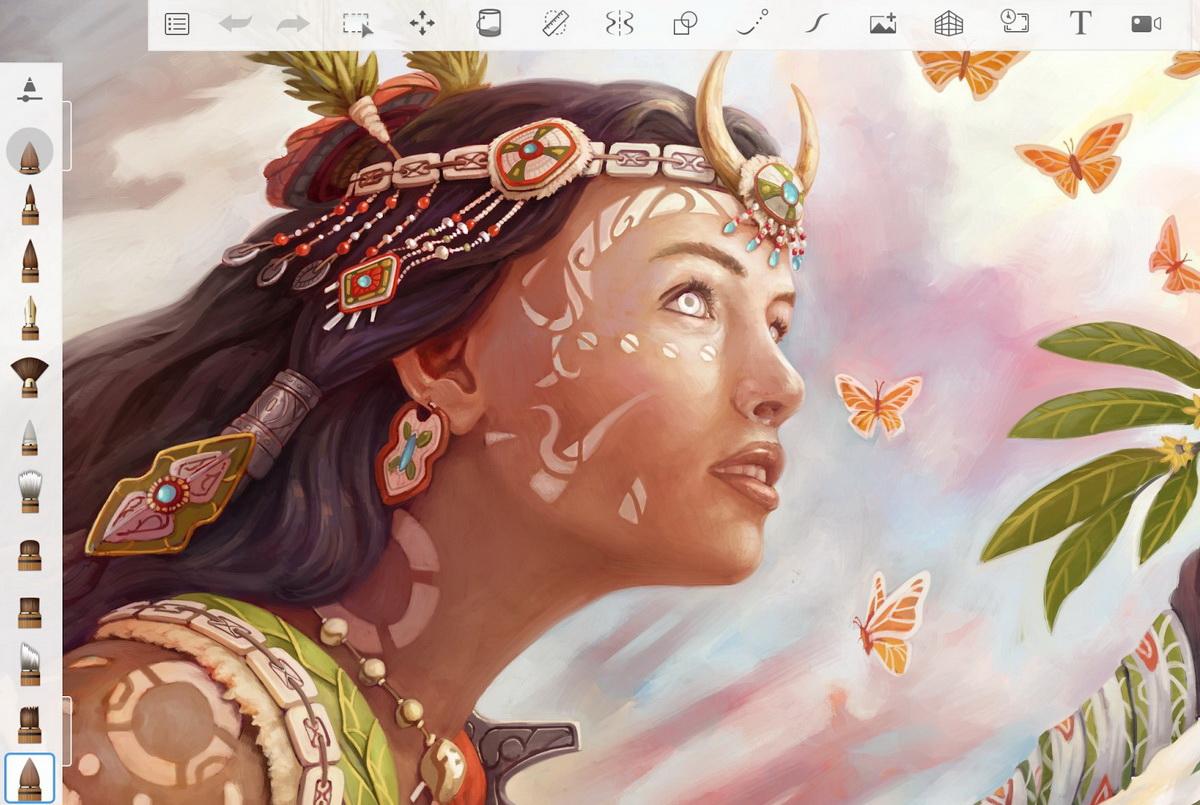Enable Symmetry drawing mode
Screen dimensions: 1200x805
click(620, 24)
